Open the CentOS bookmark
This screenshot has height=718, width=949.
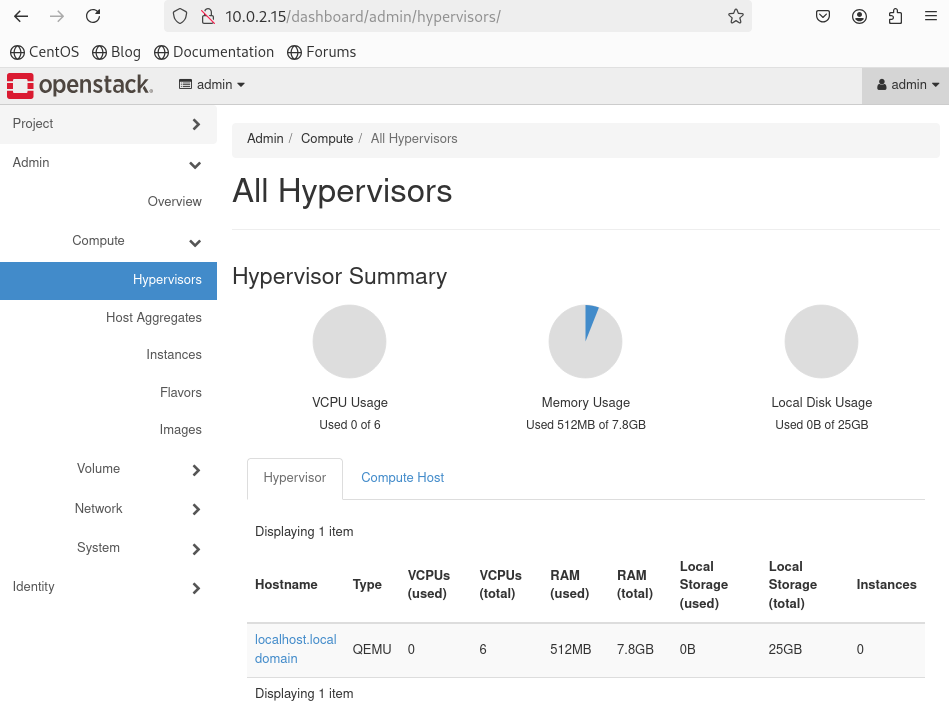pos(44,52)
